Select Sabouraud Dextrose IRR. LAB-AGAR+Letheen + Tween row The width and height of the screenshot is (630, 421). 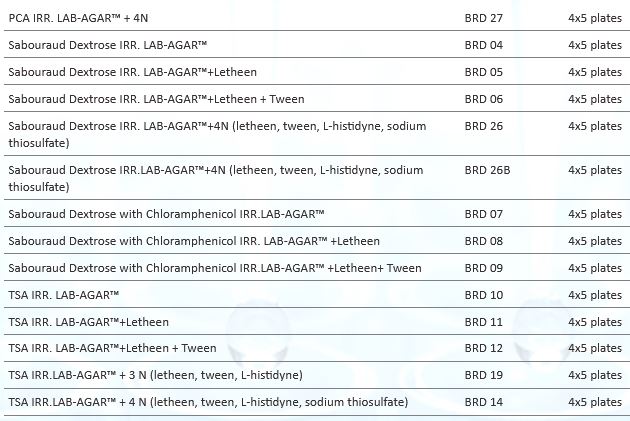[156, 99]
